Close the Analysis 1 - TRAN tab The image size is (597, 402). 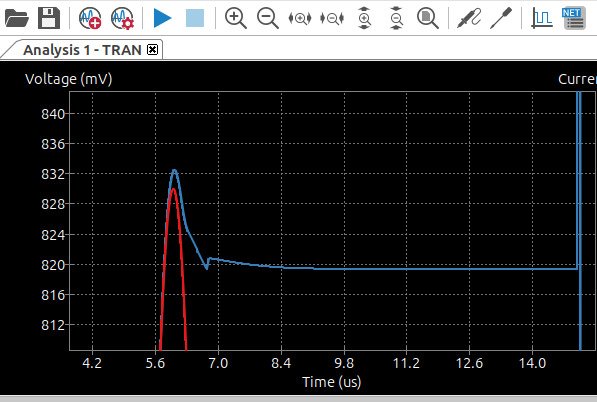pyautogui.click(x=152, y=49)
